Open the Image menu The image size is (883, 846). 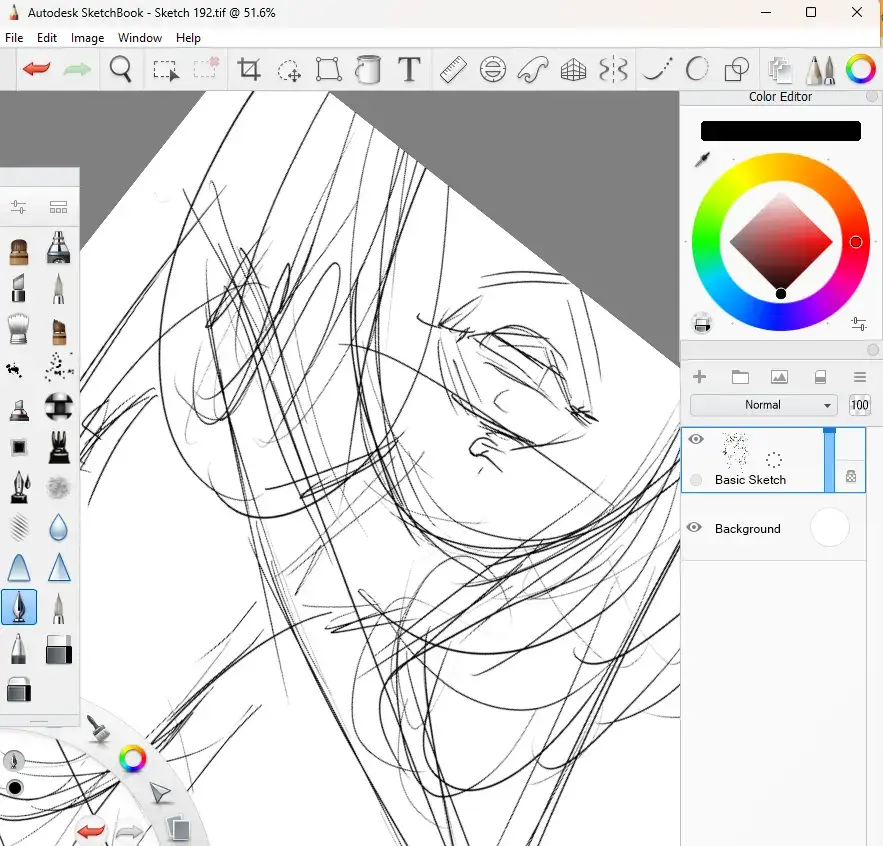click(87, 38)
